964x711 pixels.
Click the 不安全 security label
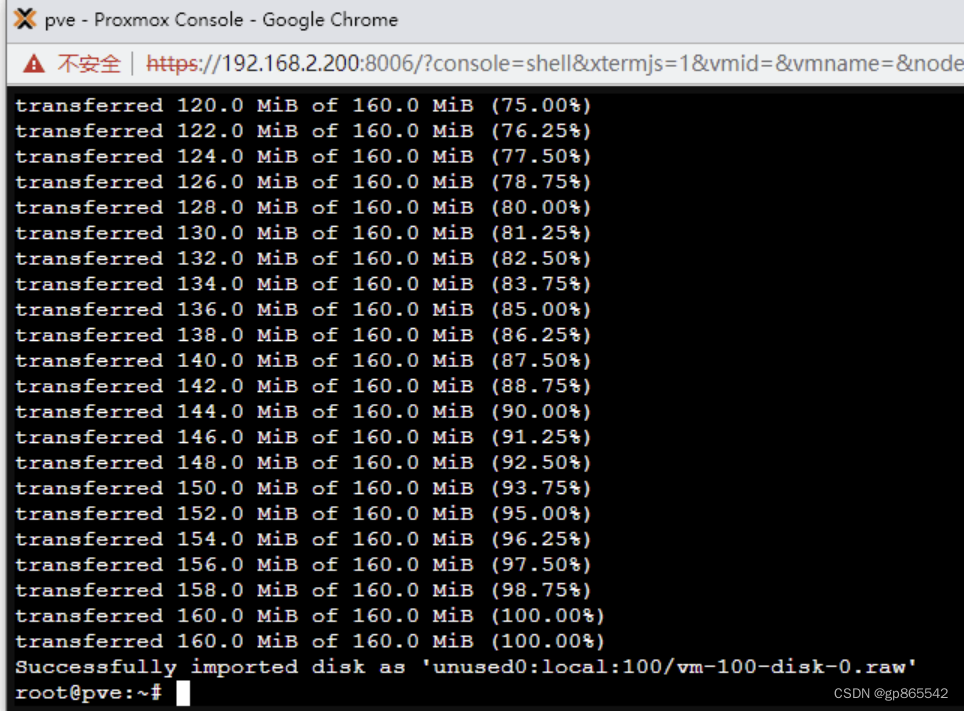(89, 63)
